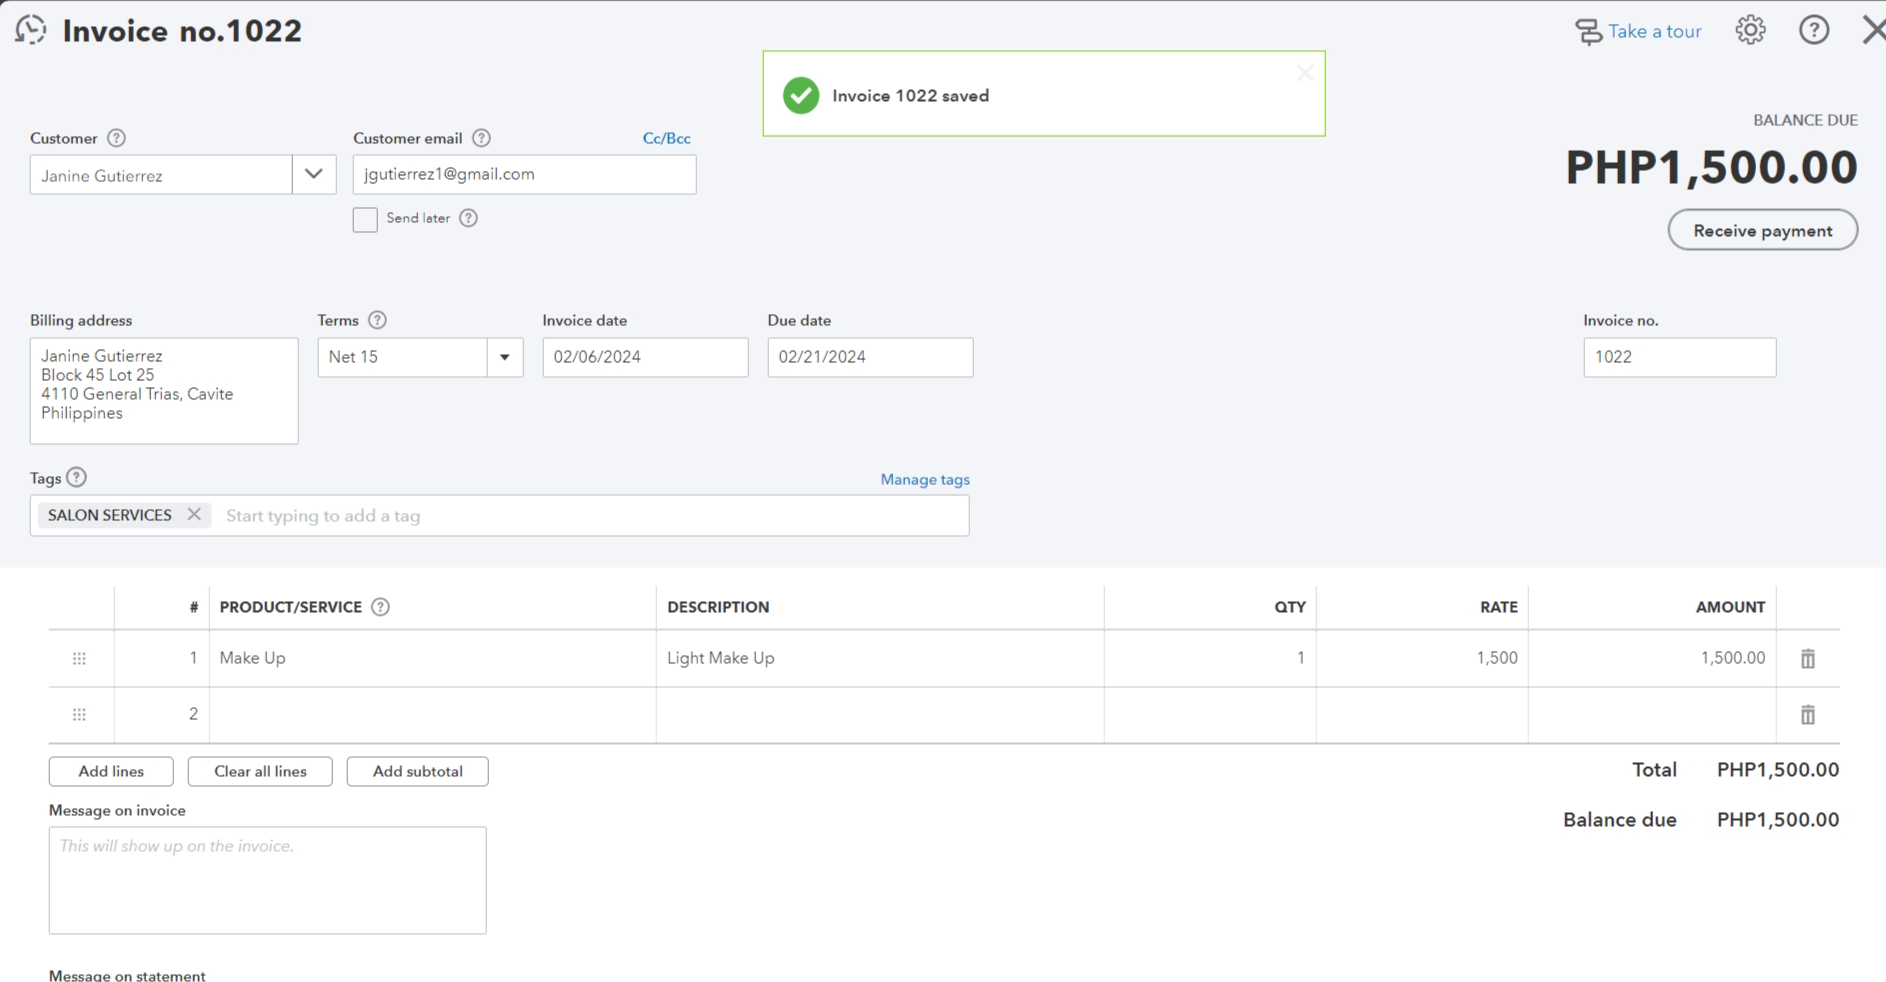Select the 'Light Make Up' description cell
The height and width of the screenshot is (982, 1886).
point(880,658)
